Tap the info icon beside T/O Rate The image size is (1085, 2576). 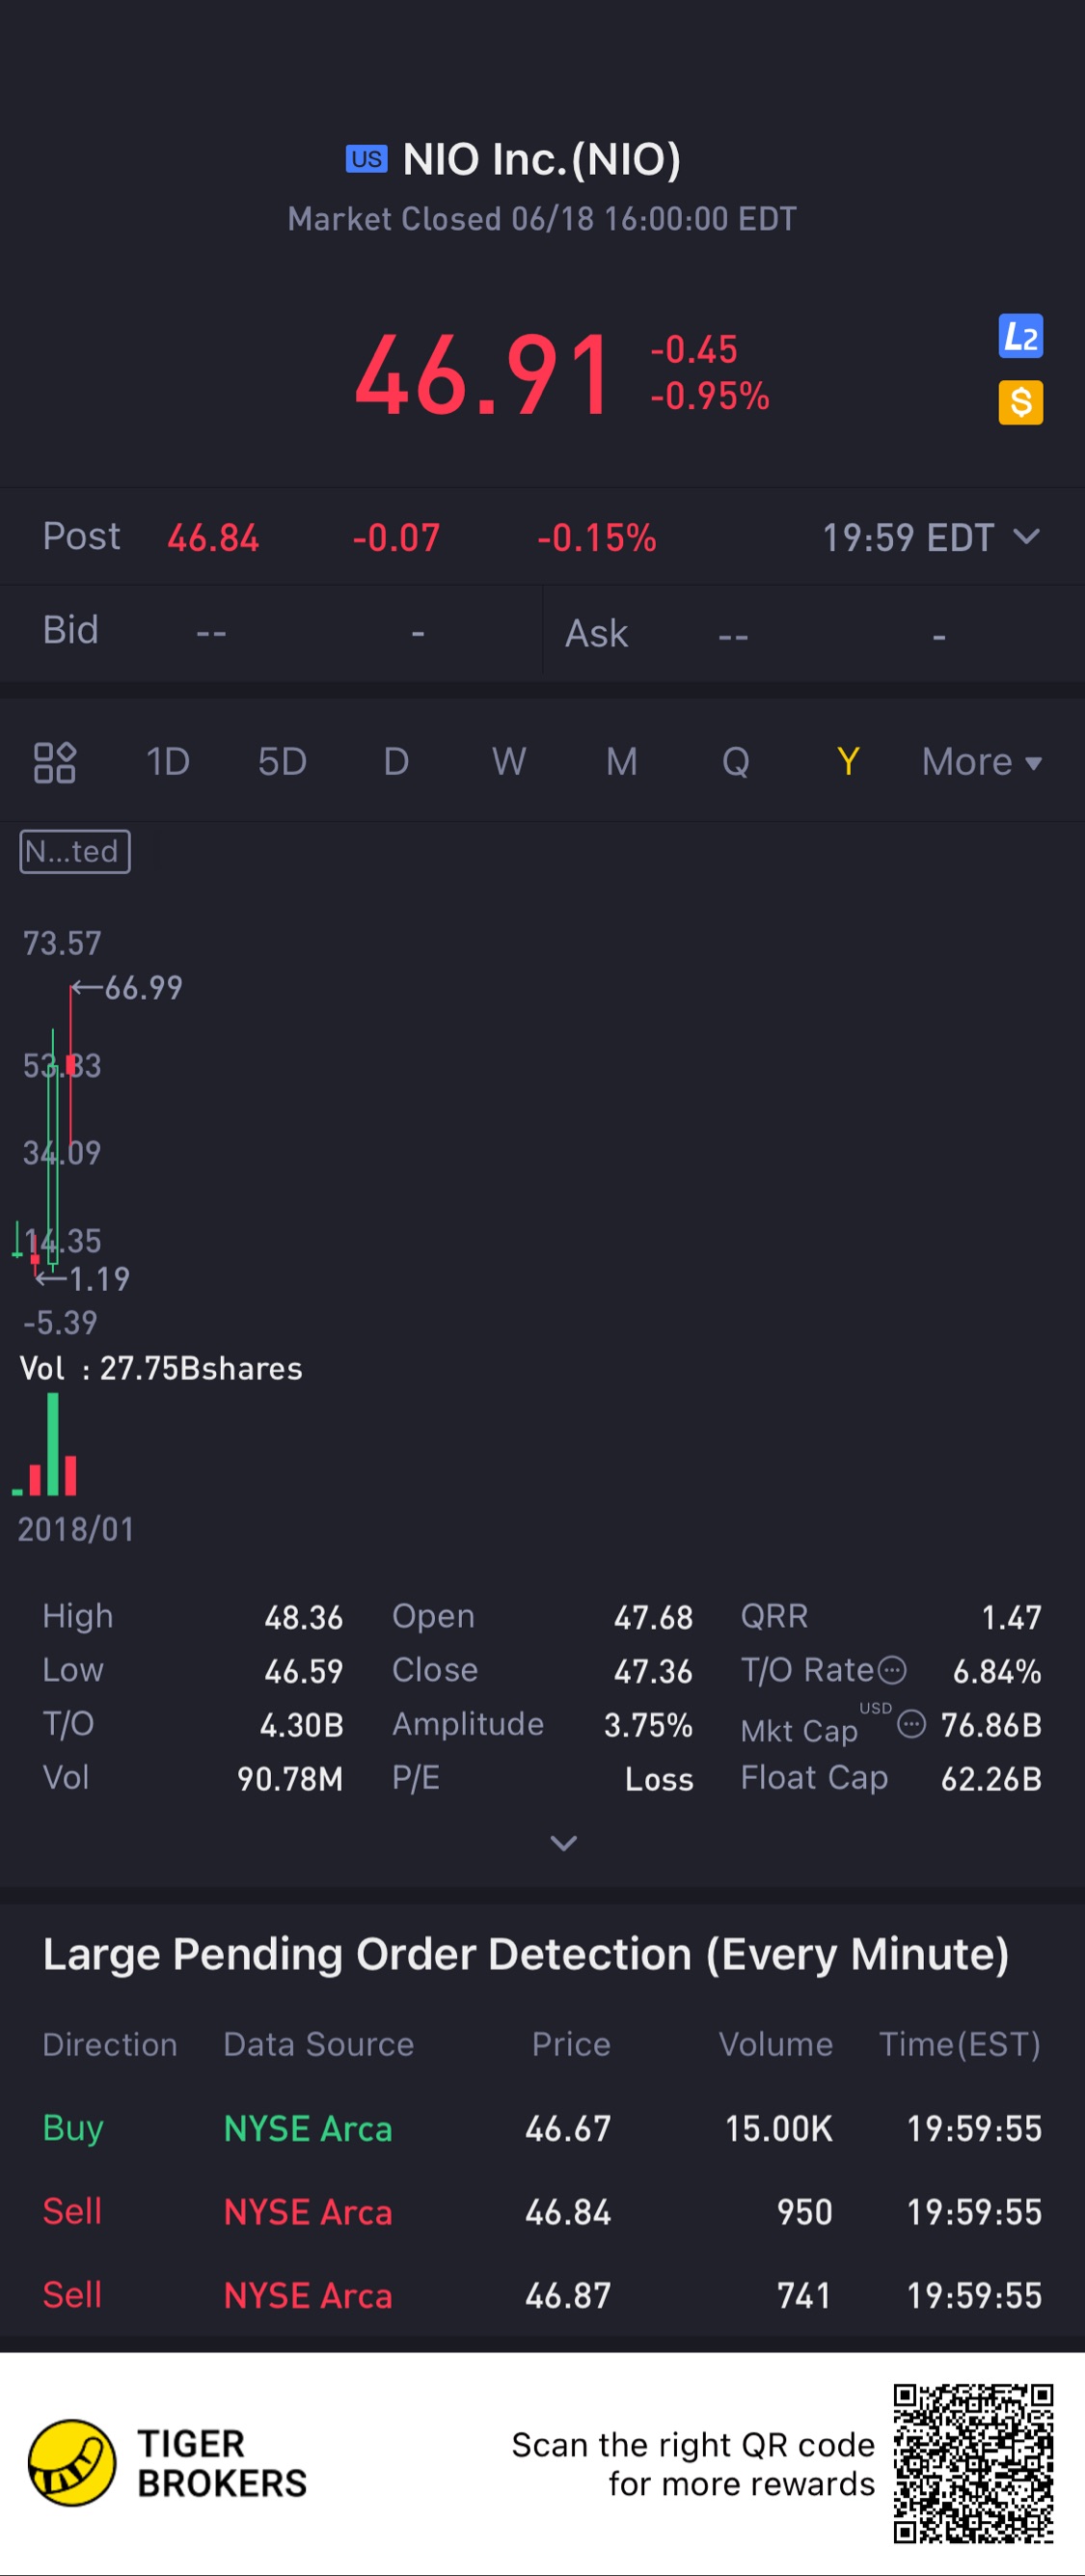point(891,1670)
